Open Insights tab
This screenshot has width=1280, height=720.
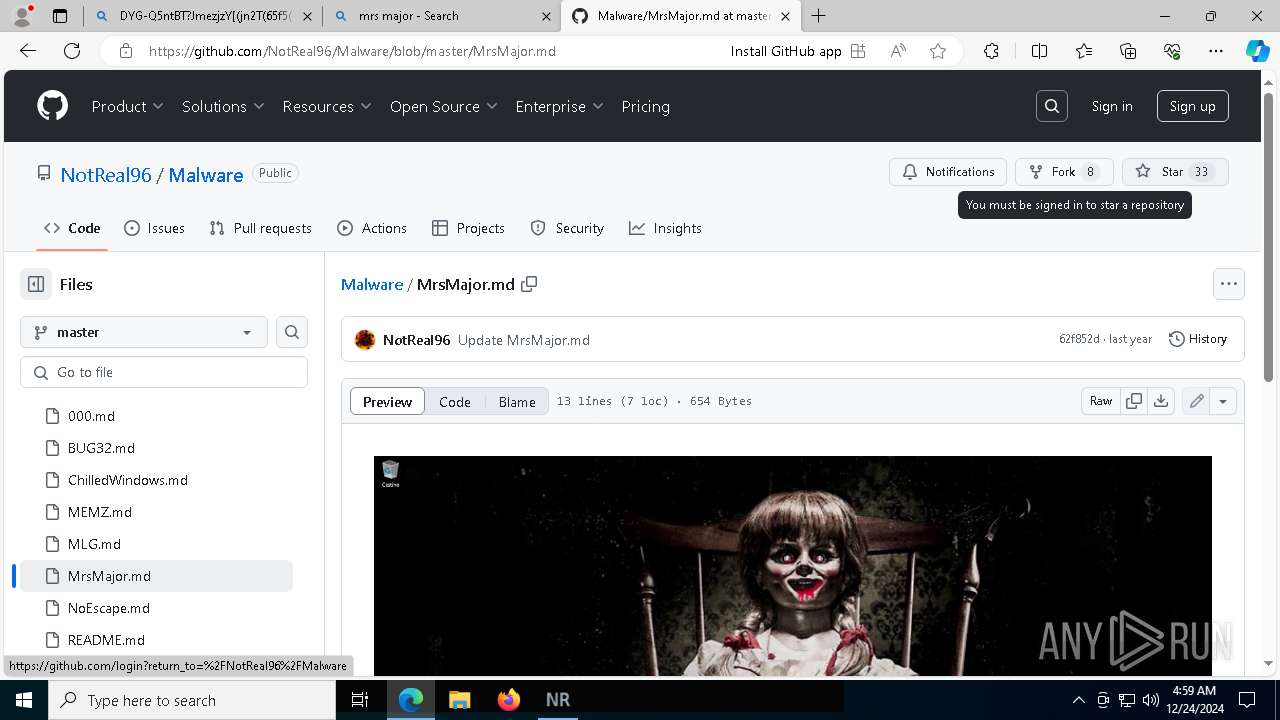click(665, 228)
